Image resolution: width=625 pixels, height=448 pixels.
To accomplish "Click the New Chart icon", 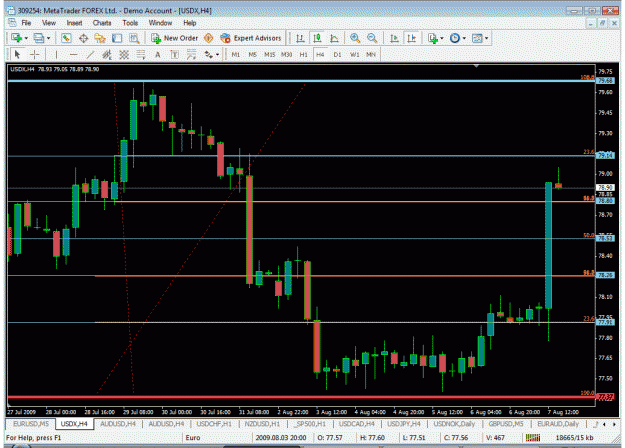I will pos(16,38).
